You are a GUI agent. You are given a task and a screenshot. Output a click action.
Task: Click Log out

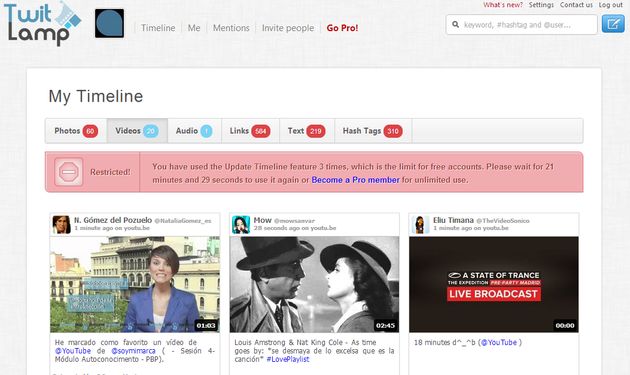tap(610, 5)
